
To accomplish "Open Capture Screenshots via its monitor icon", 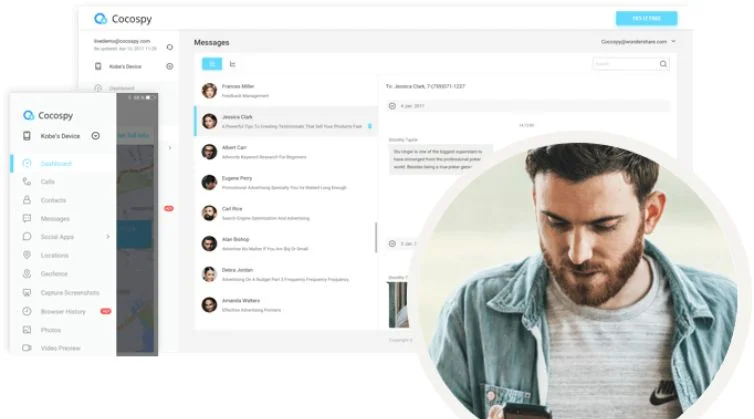I will pos(27,292).
